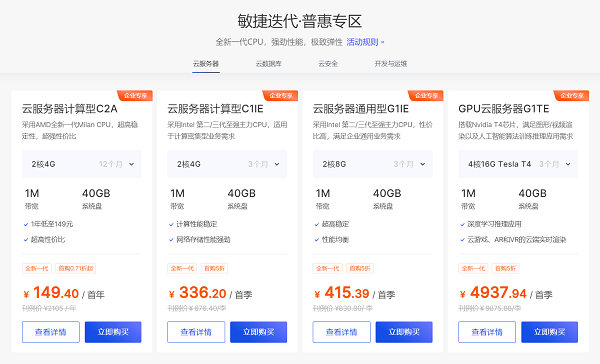Switch to the 云安全 tab
600x364 pixels.
328,64
